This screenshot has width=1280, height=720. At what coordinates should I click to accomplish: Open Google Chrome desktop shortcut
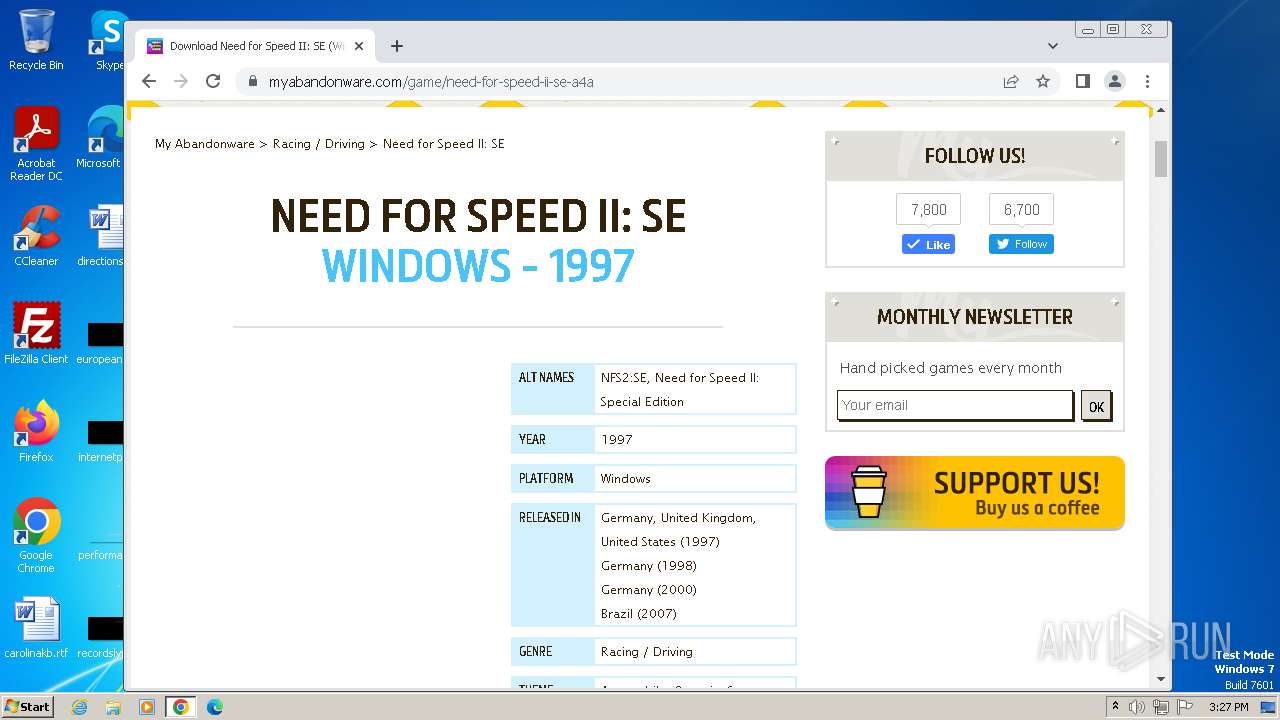coord(36,536)
